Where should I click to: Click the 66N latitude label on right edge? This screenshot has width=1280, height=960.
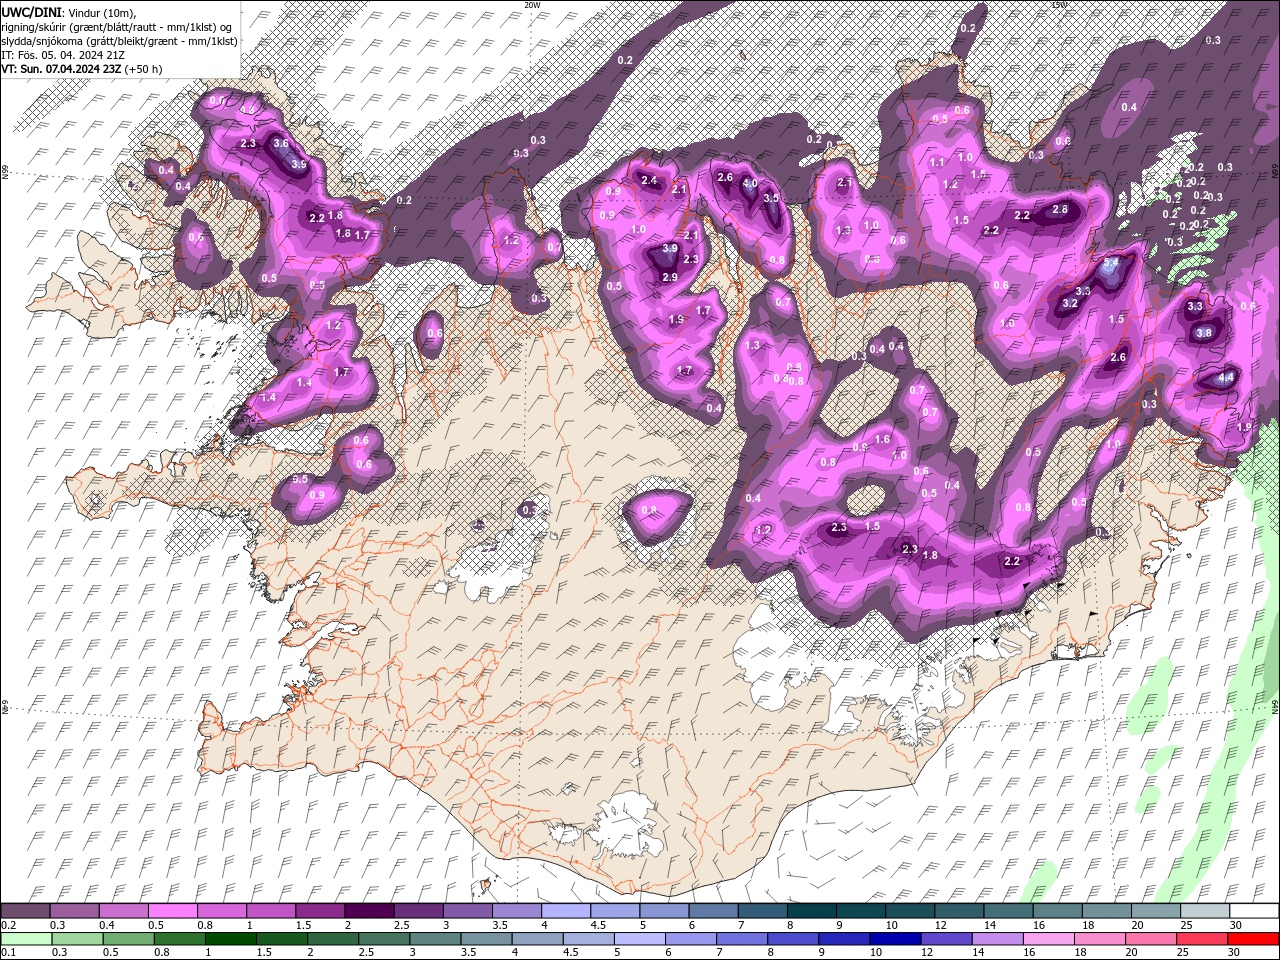1275,171
